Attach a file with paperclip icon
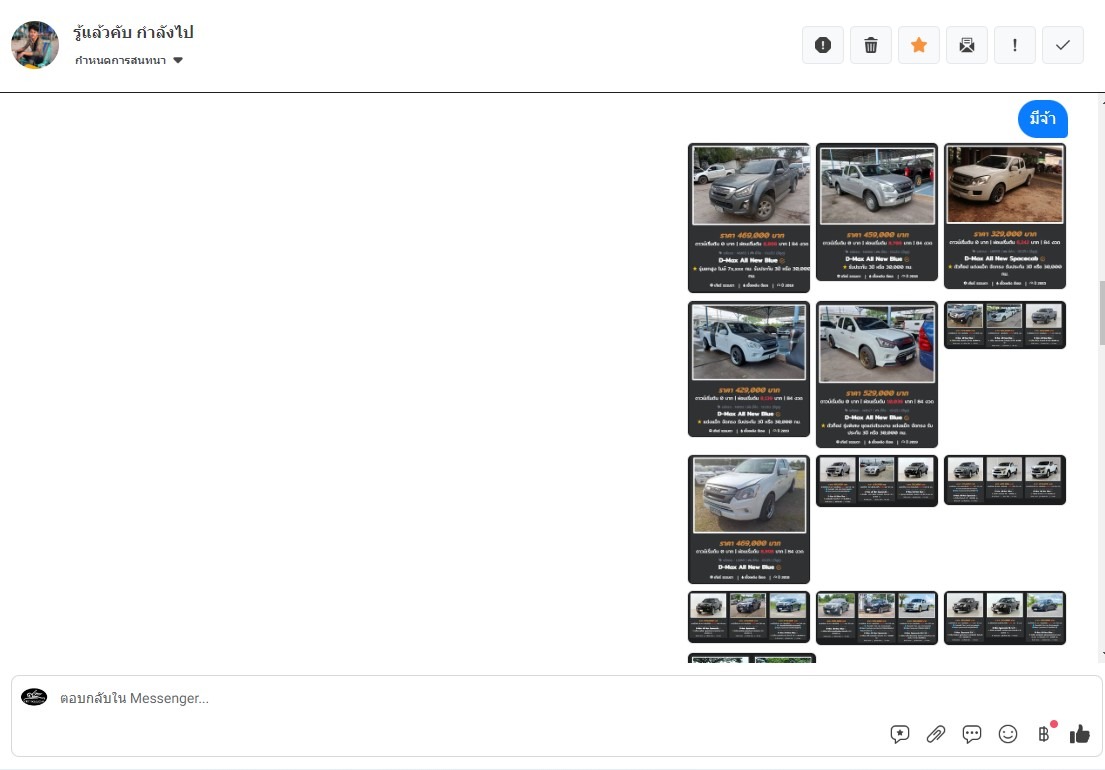Viewport: 1105px width, 770px height. pos(936,734)
